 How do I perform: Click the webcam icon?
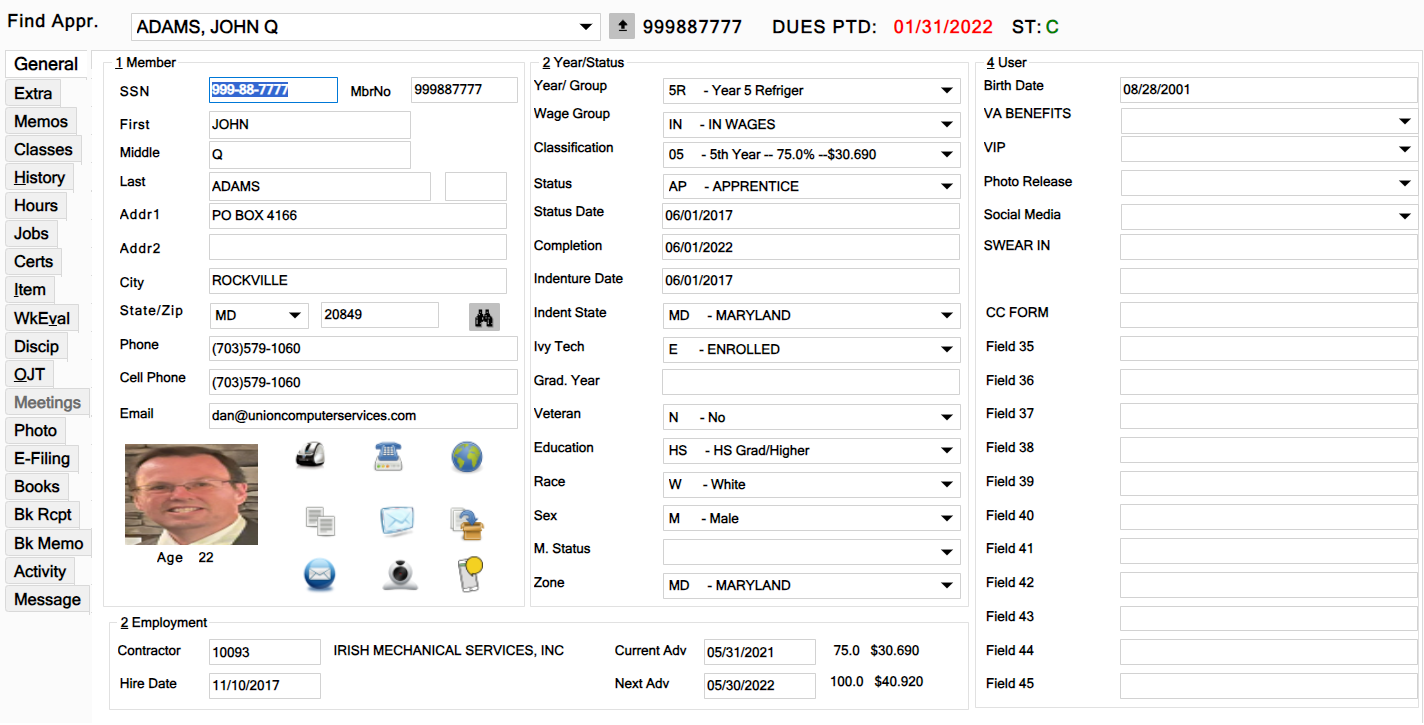click(x=399, y=574)
